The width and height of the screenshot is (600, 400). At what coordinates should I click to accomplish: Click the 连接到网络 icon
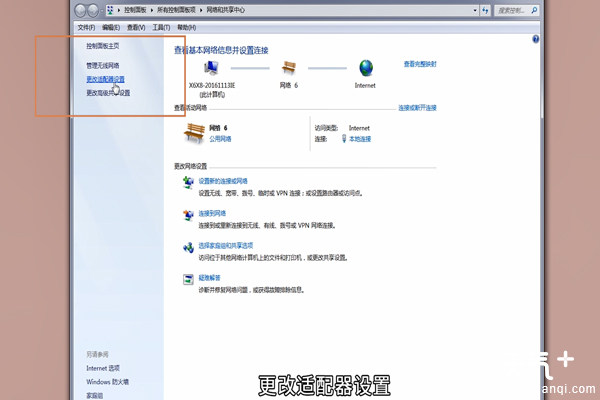coord(188,216)
